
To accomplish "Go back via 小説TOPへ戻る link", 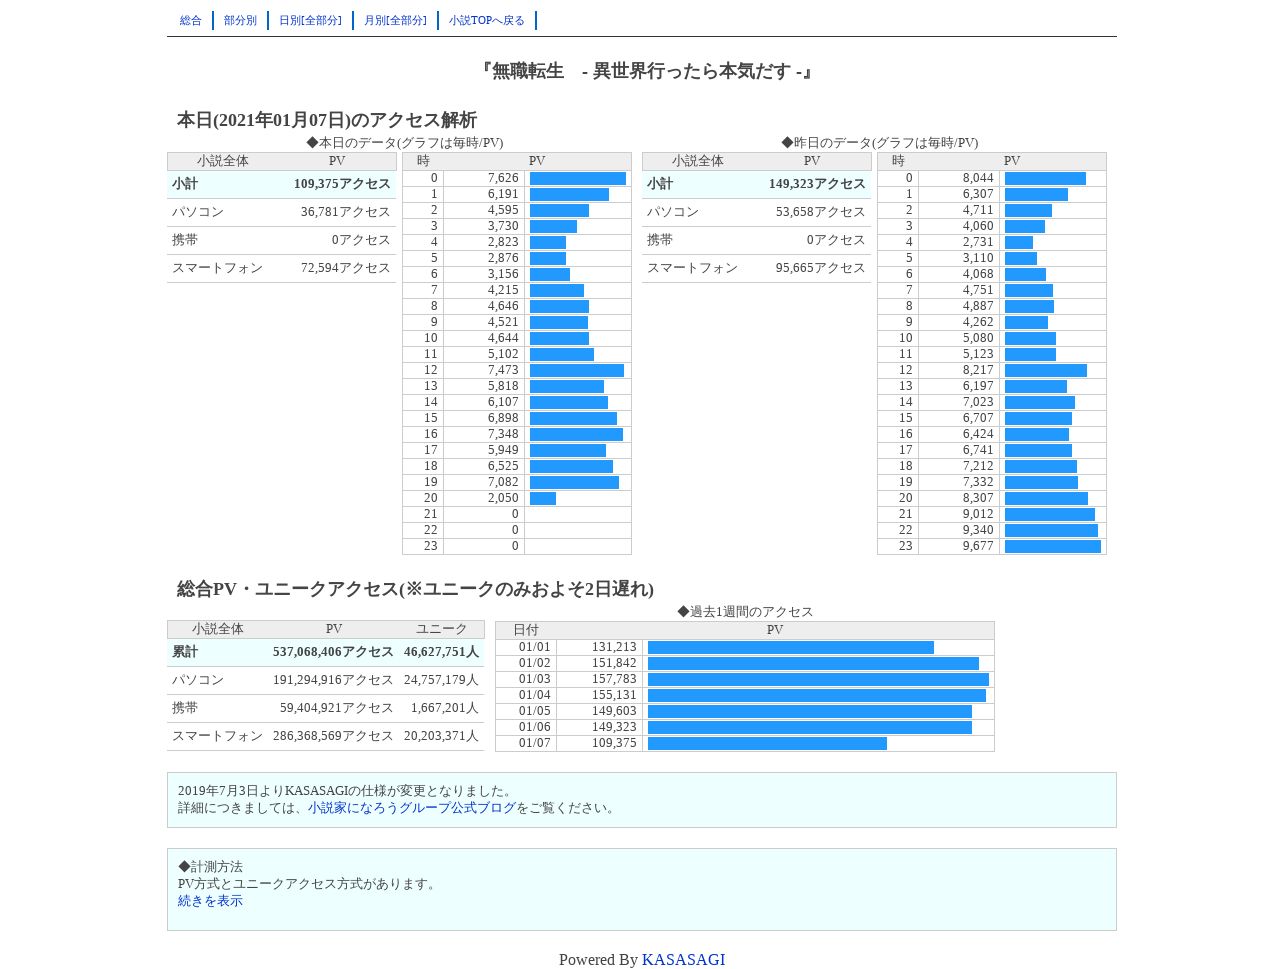I will point(487,21).
